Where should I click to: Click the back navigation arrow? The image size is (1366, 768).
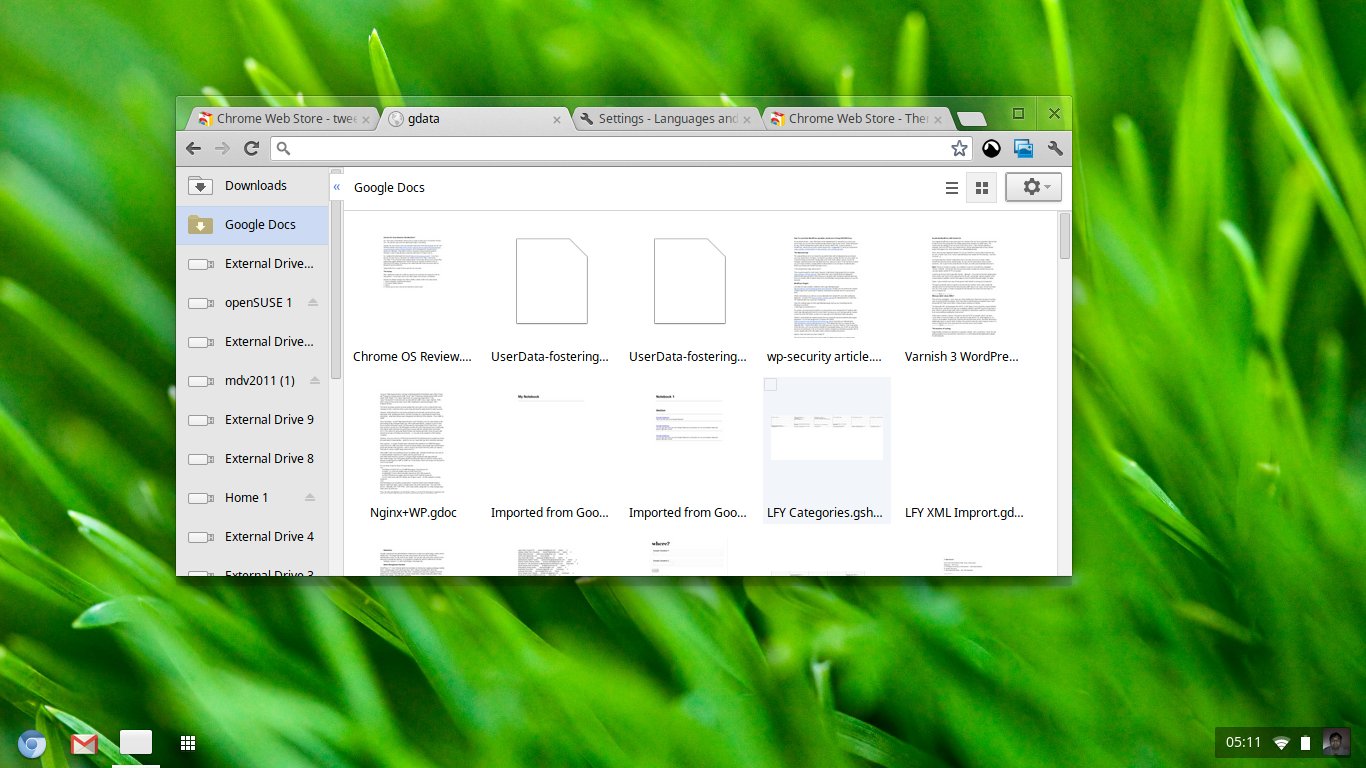(193, 148)
